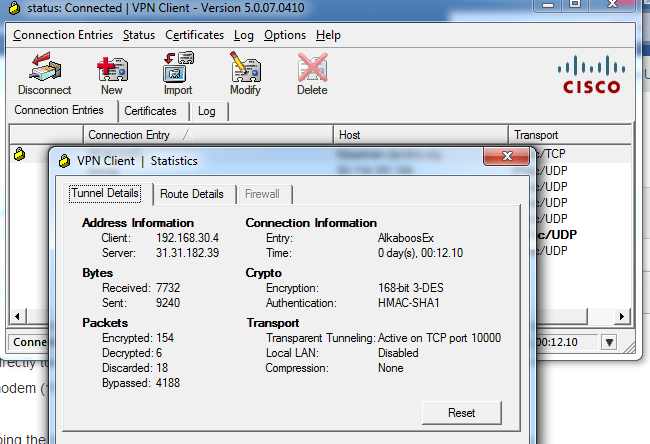Viewport: 650px width, 444px height.
Task: Click the Disconnect toolbar icon
Action: [44, 73]
